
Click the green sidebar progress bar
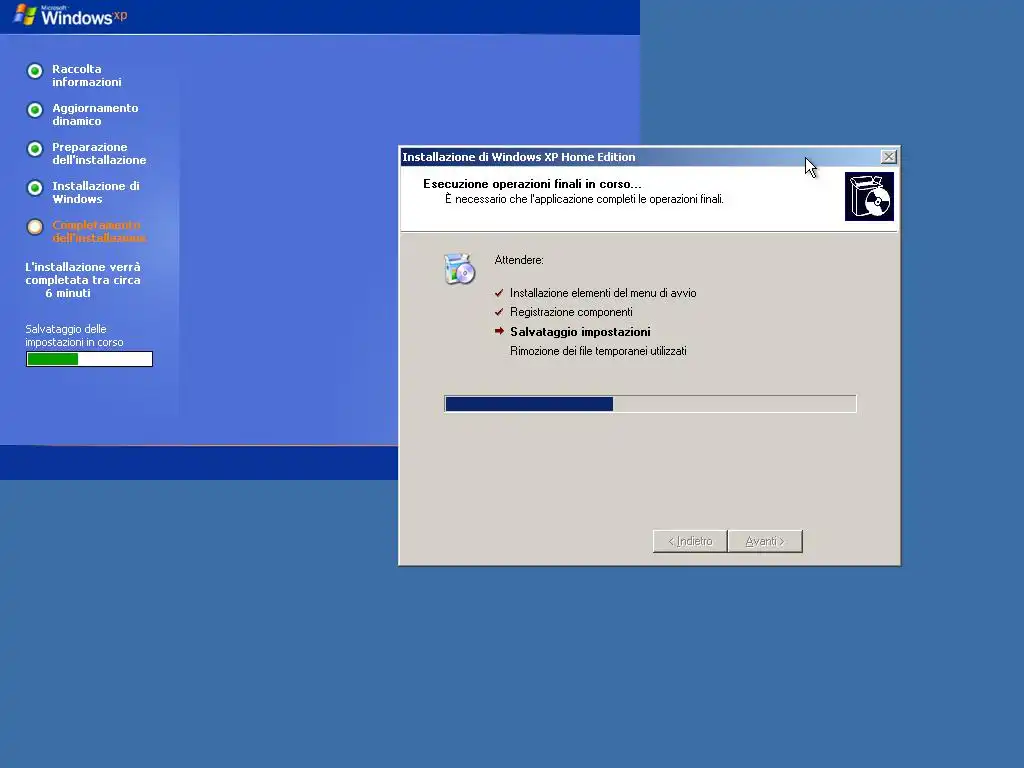[x=89, y=359]
